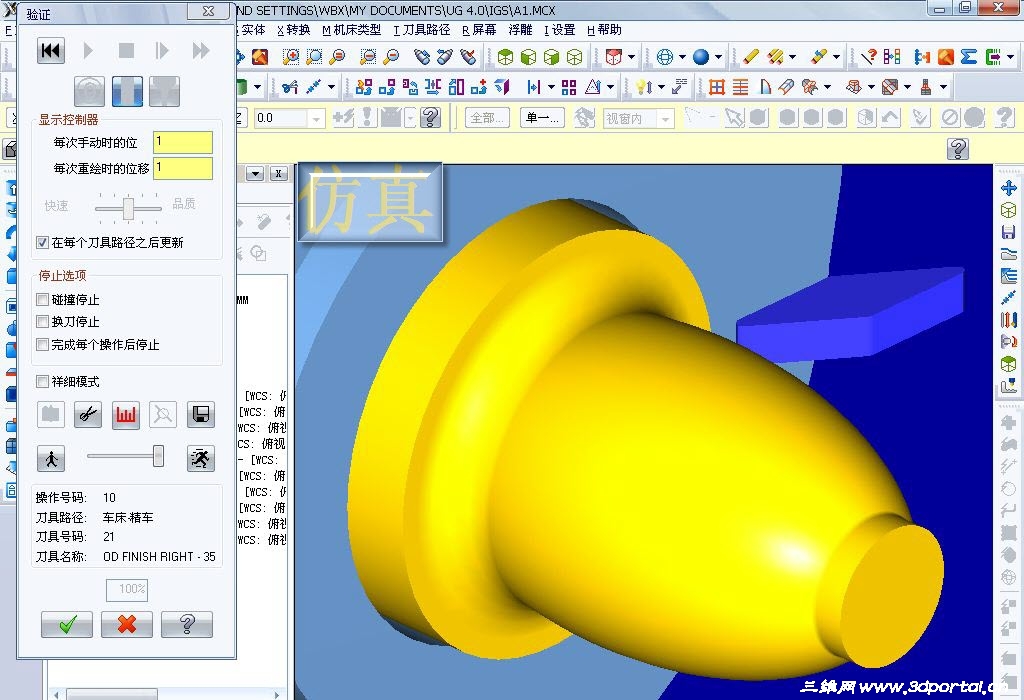
Task: Open the operations manager panel dropdown arrow
Action: (x=255, y=174)
